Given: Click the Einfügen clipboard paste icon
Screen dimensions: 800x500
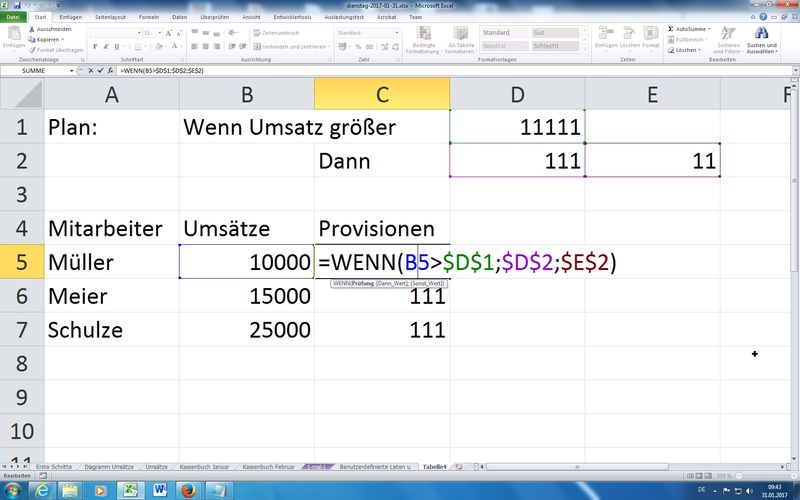Looking at the screenshot, I should pos(14,38).
